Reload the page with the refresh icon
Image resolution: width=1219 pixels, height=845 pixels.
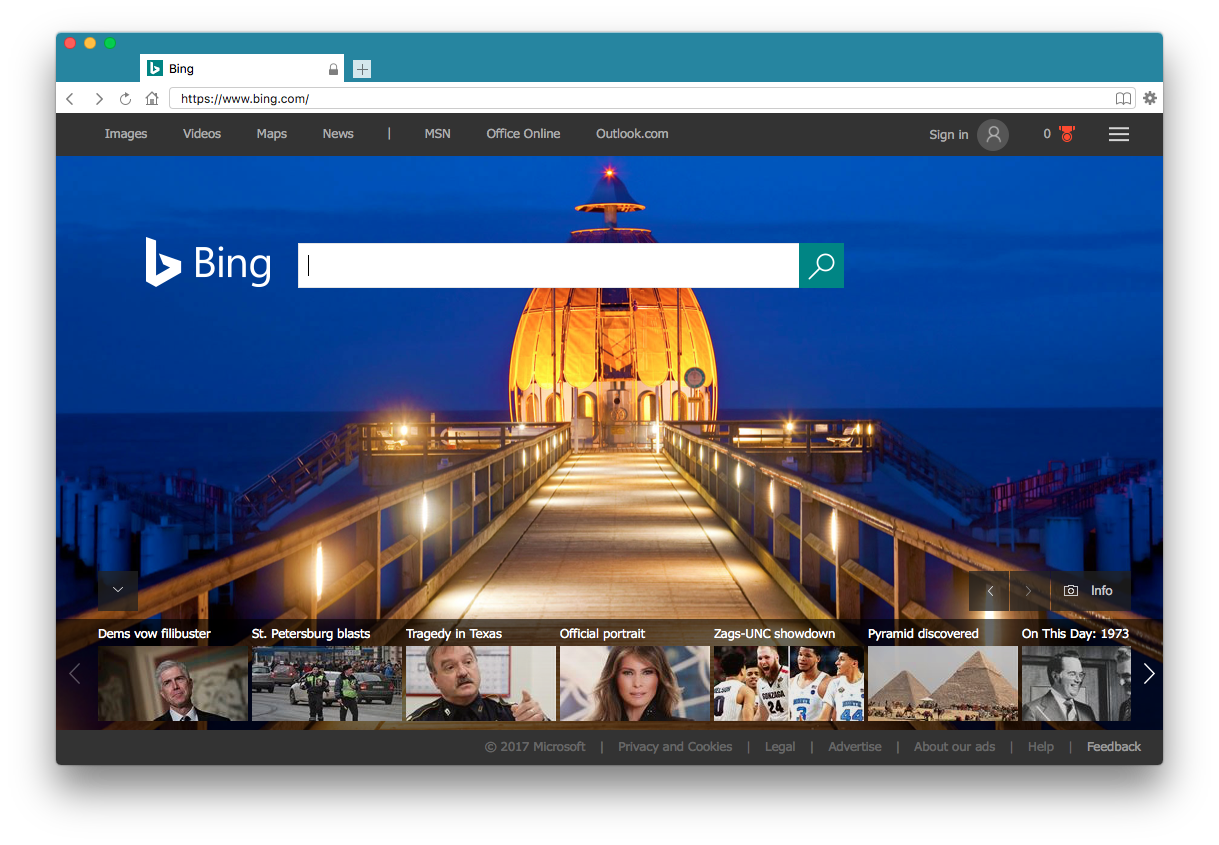[x=125, y=98]
